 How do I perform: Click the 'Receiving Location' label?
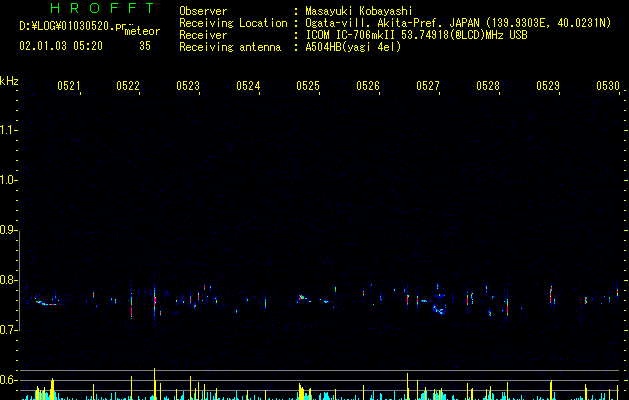pos(233,23)
